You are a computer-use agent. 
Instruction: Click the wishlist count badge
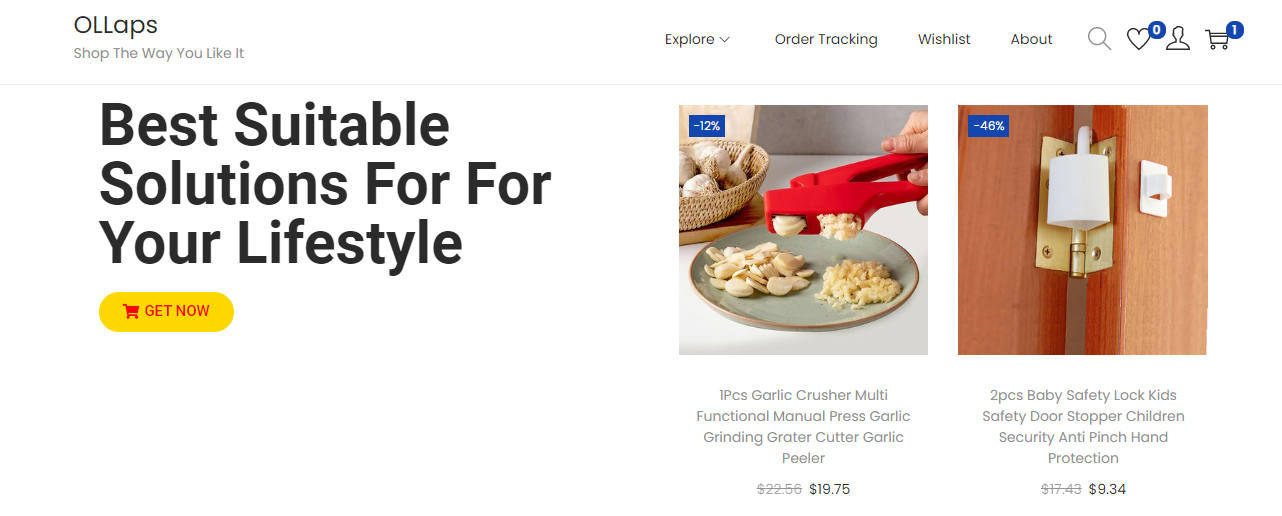pos(1156,30)
